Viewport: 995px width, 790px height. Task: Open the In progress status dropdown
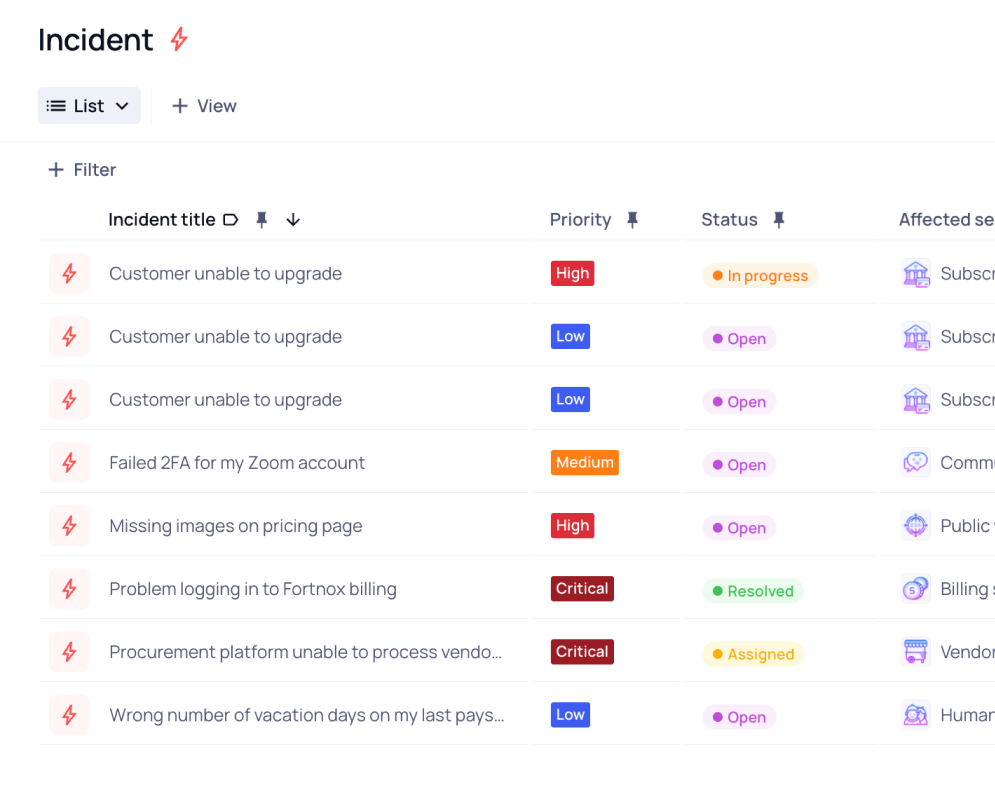(x=760, y=276)
